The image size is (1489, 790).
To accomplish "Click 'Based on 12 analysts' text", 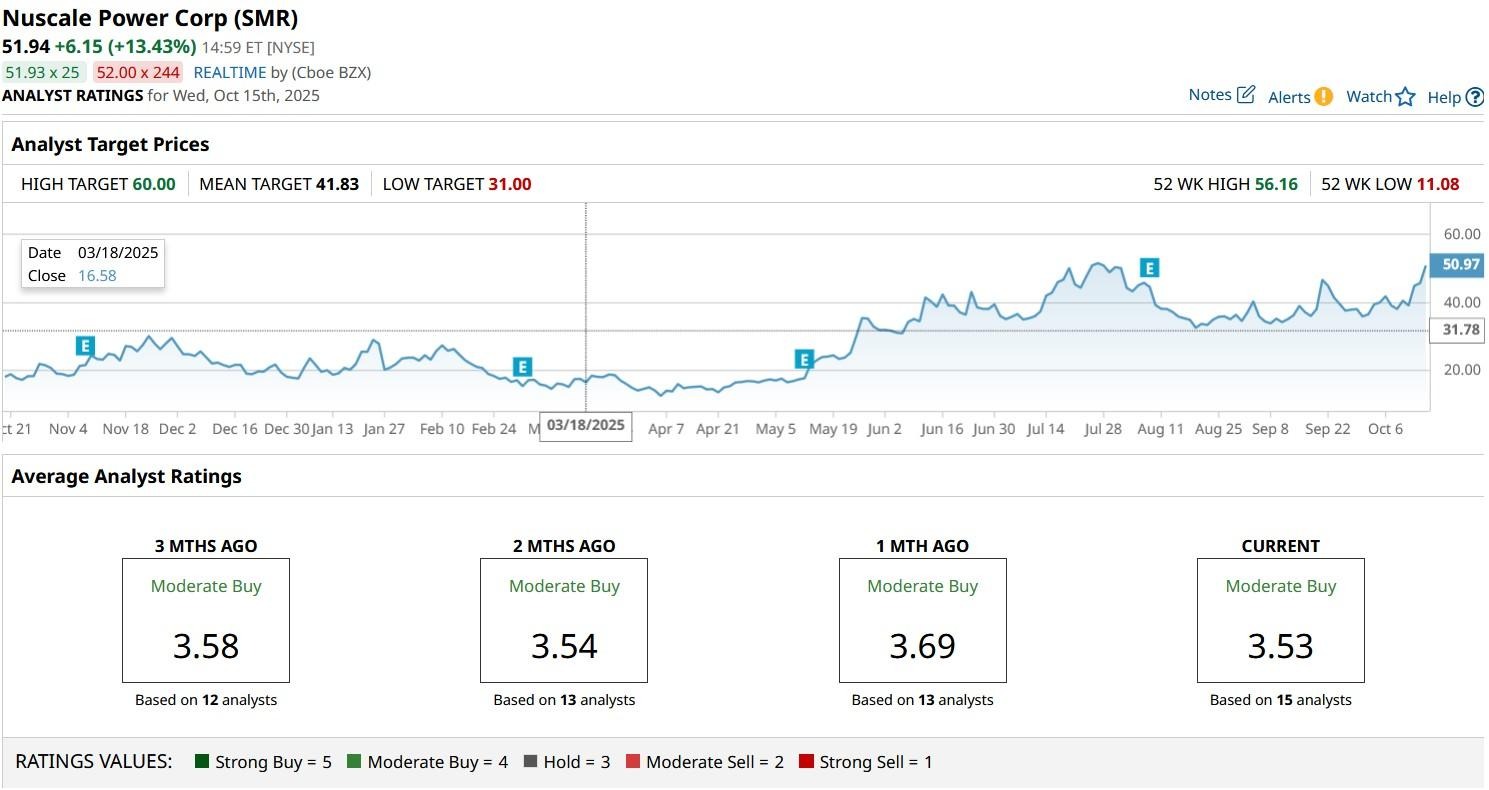I will click(206, 700).
